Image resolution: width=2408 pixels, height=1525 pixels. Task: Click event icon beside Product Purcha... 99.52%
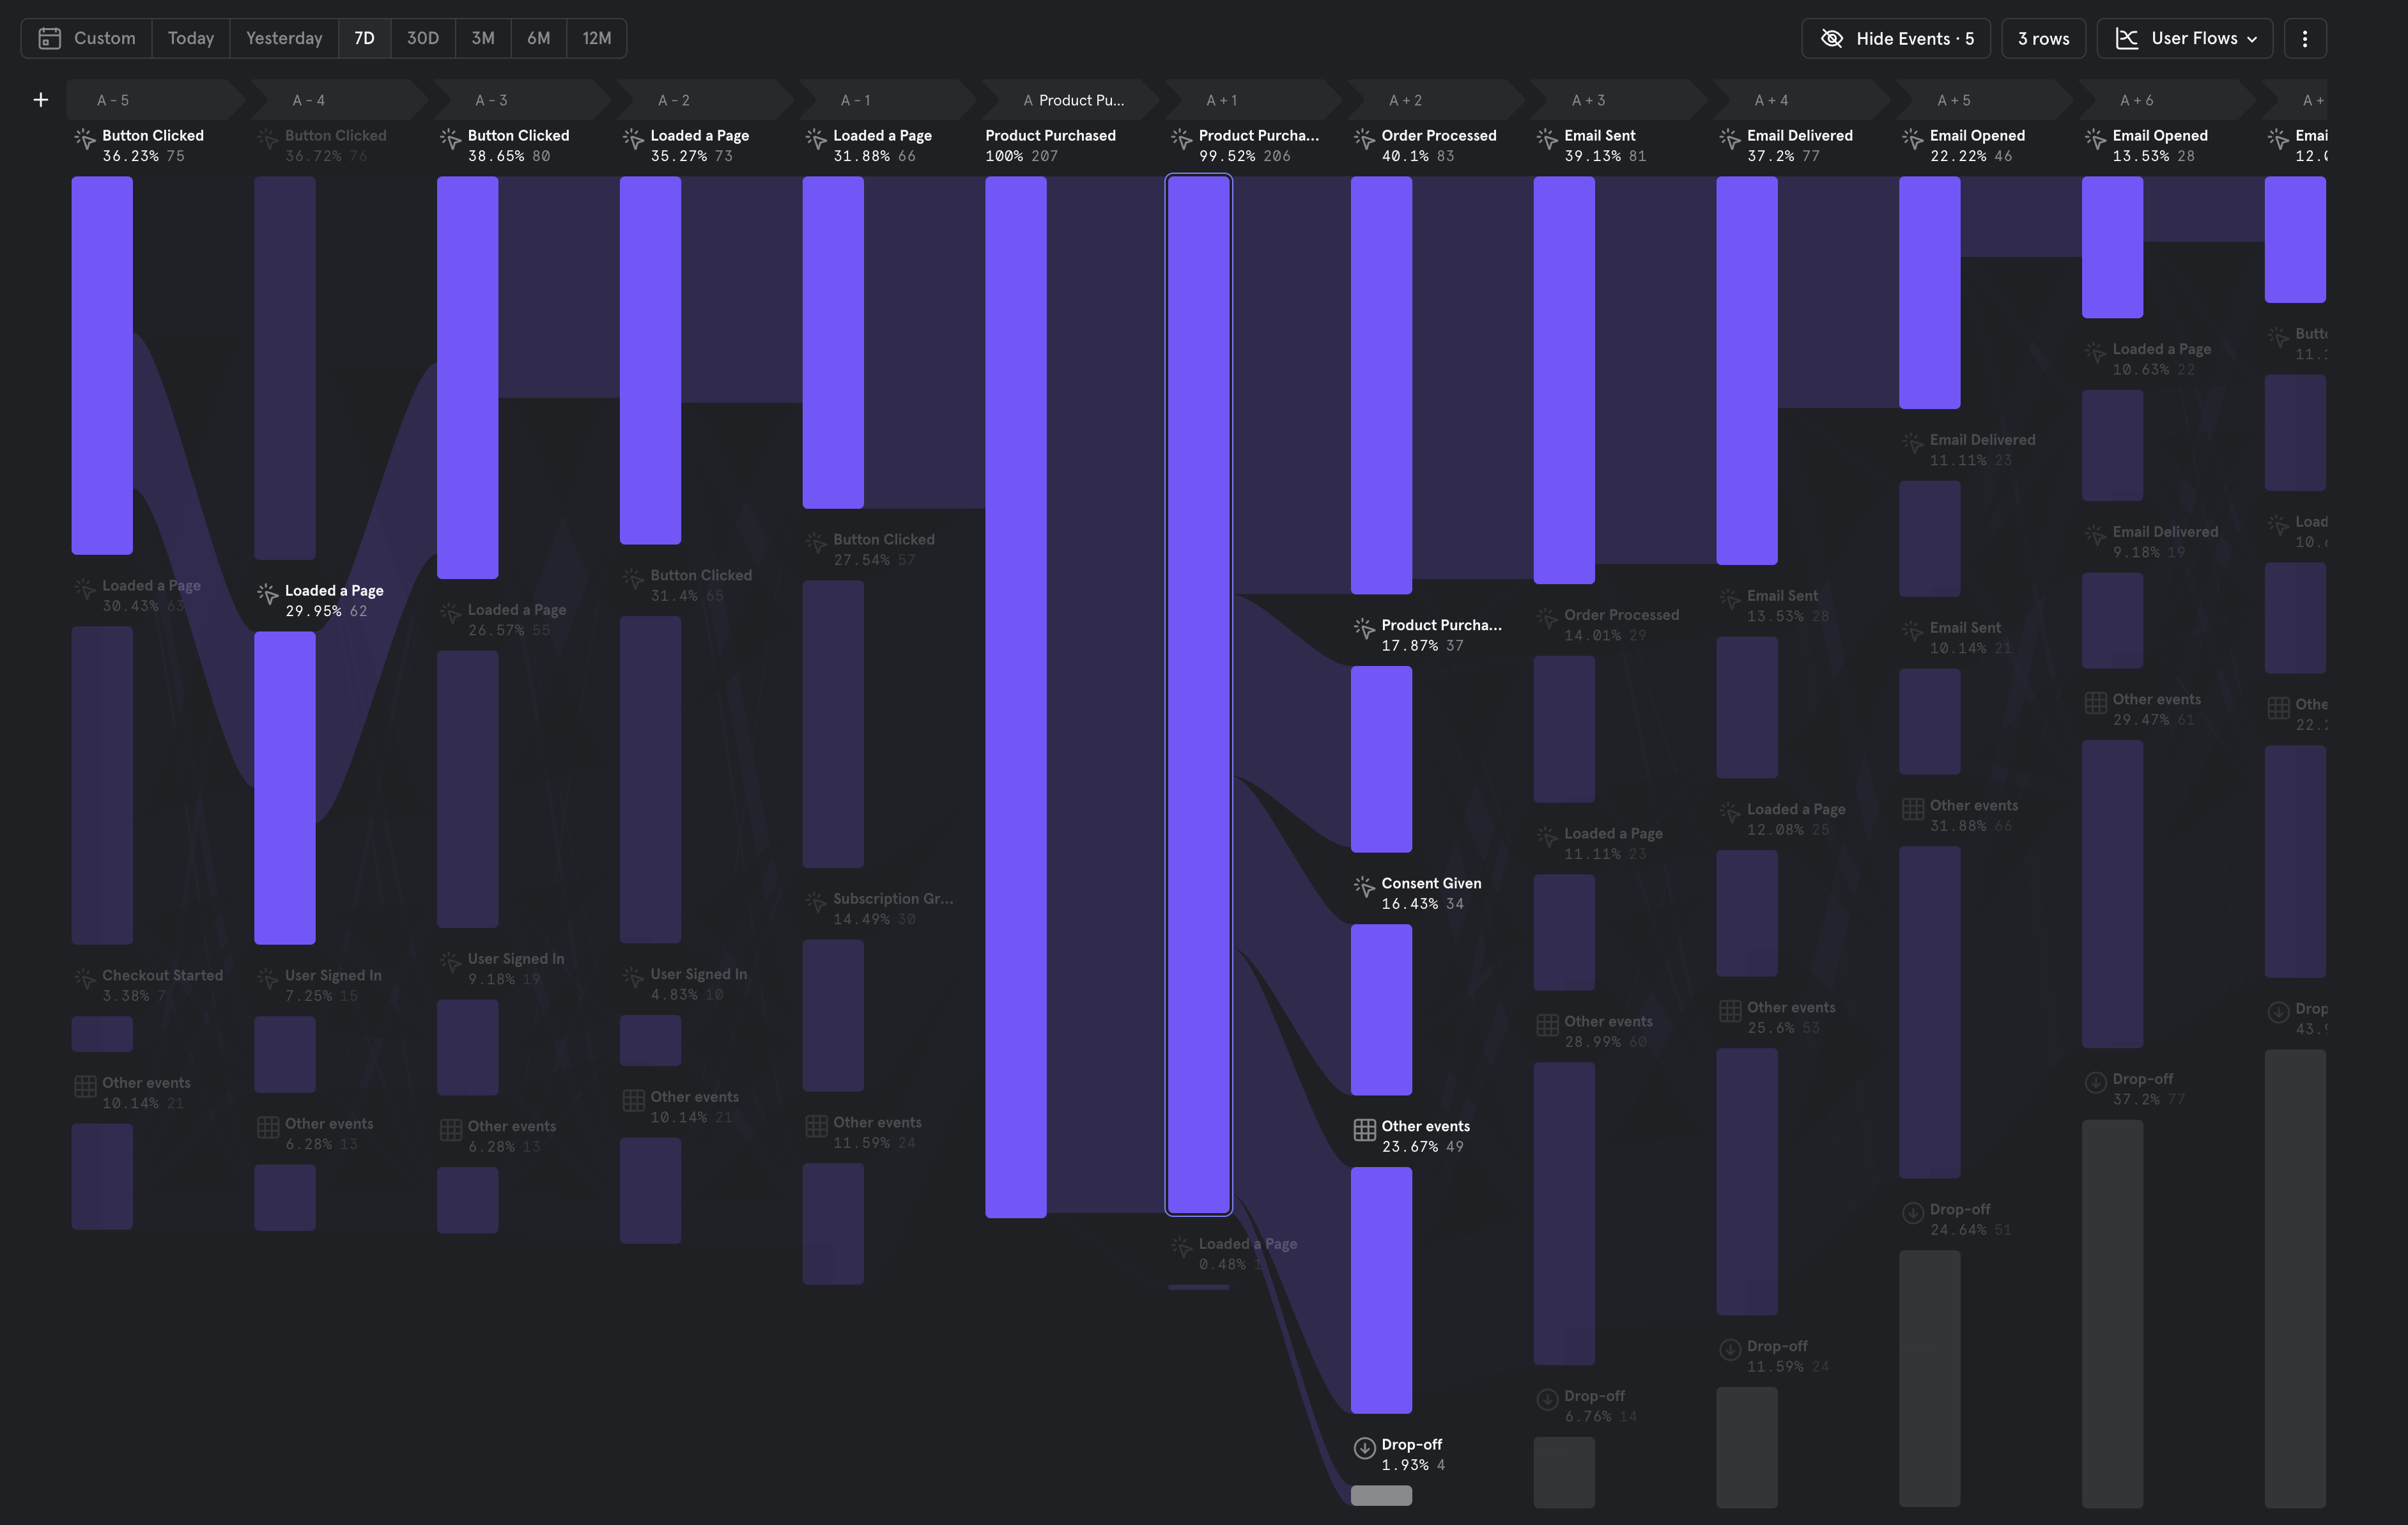point(1182,138)
